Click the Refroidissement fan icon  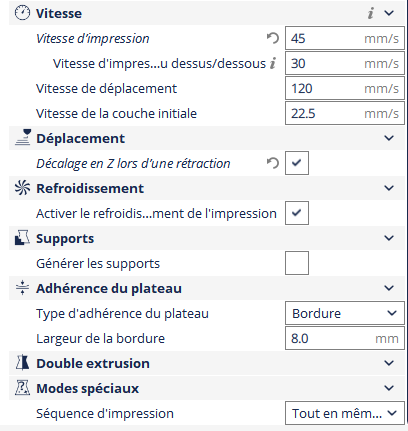22,188
